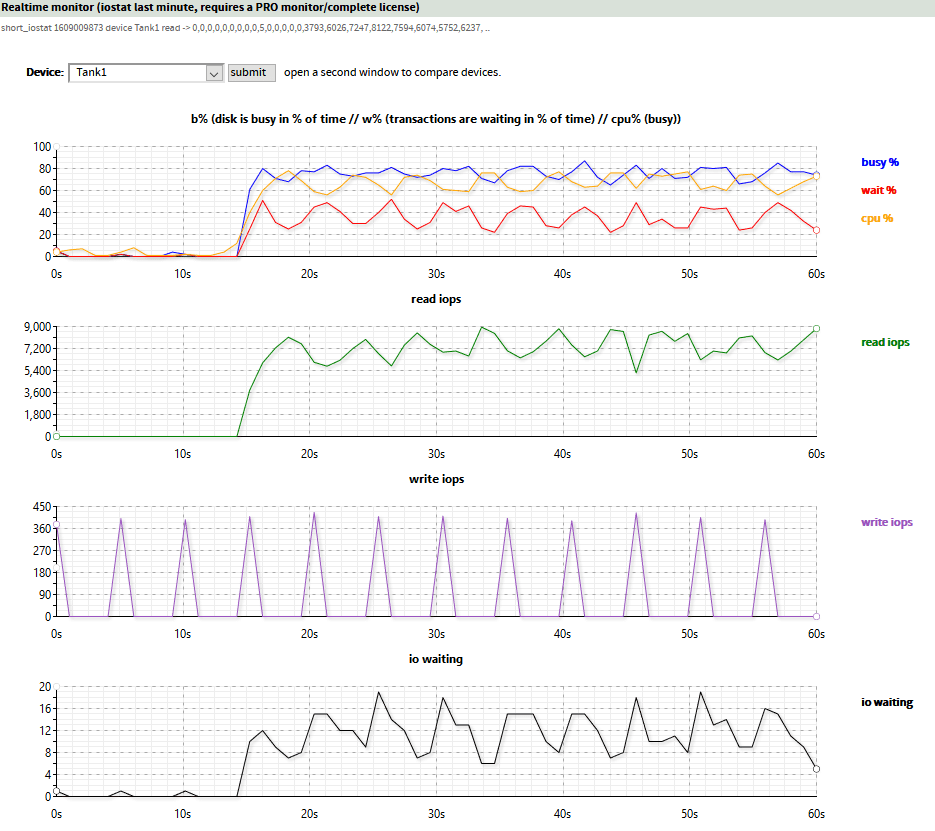The height and width of the screenshot is (831, 935).
Task: Click the 'write iops' chart title
Action: [x=436, y=479]
